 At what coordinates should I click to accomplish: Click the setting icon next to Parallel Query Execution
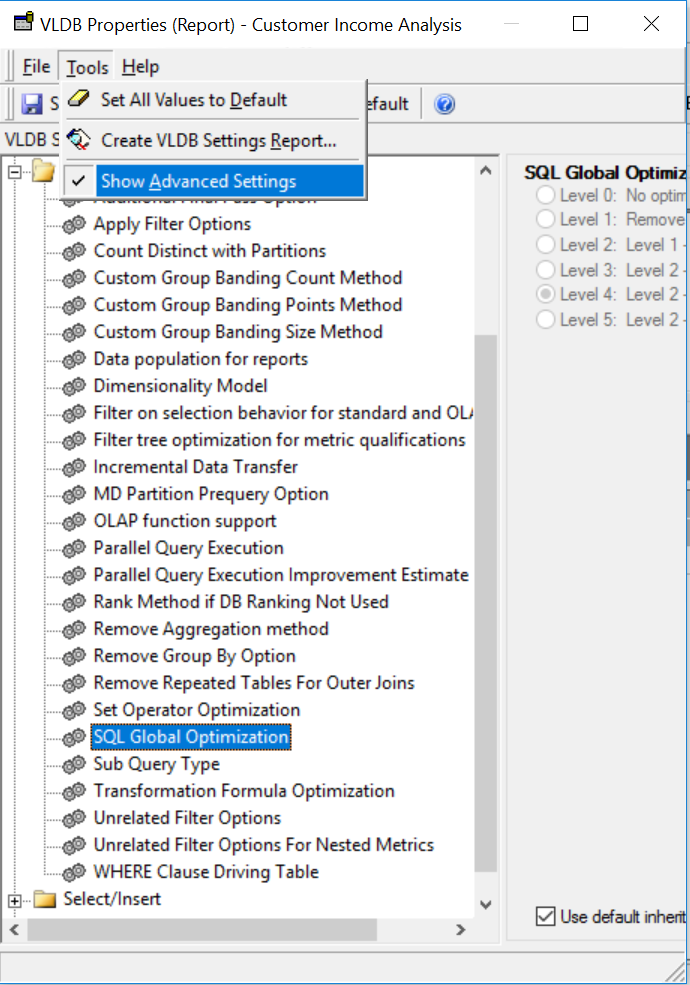[72, 549]
